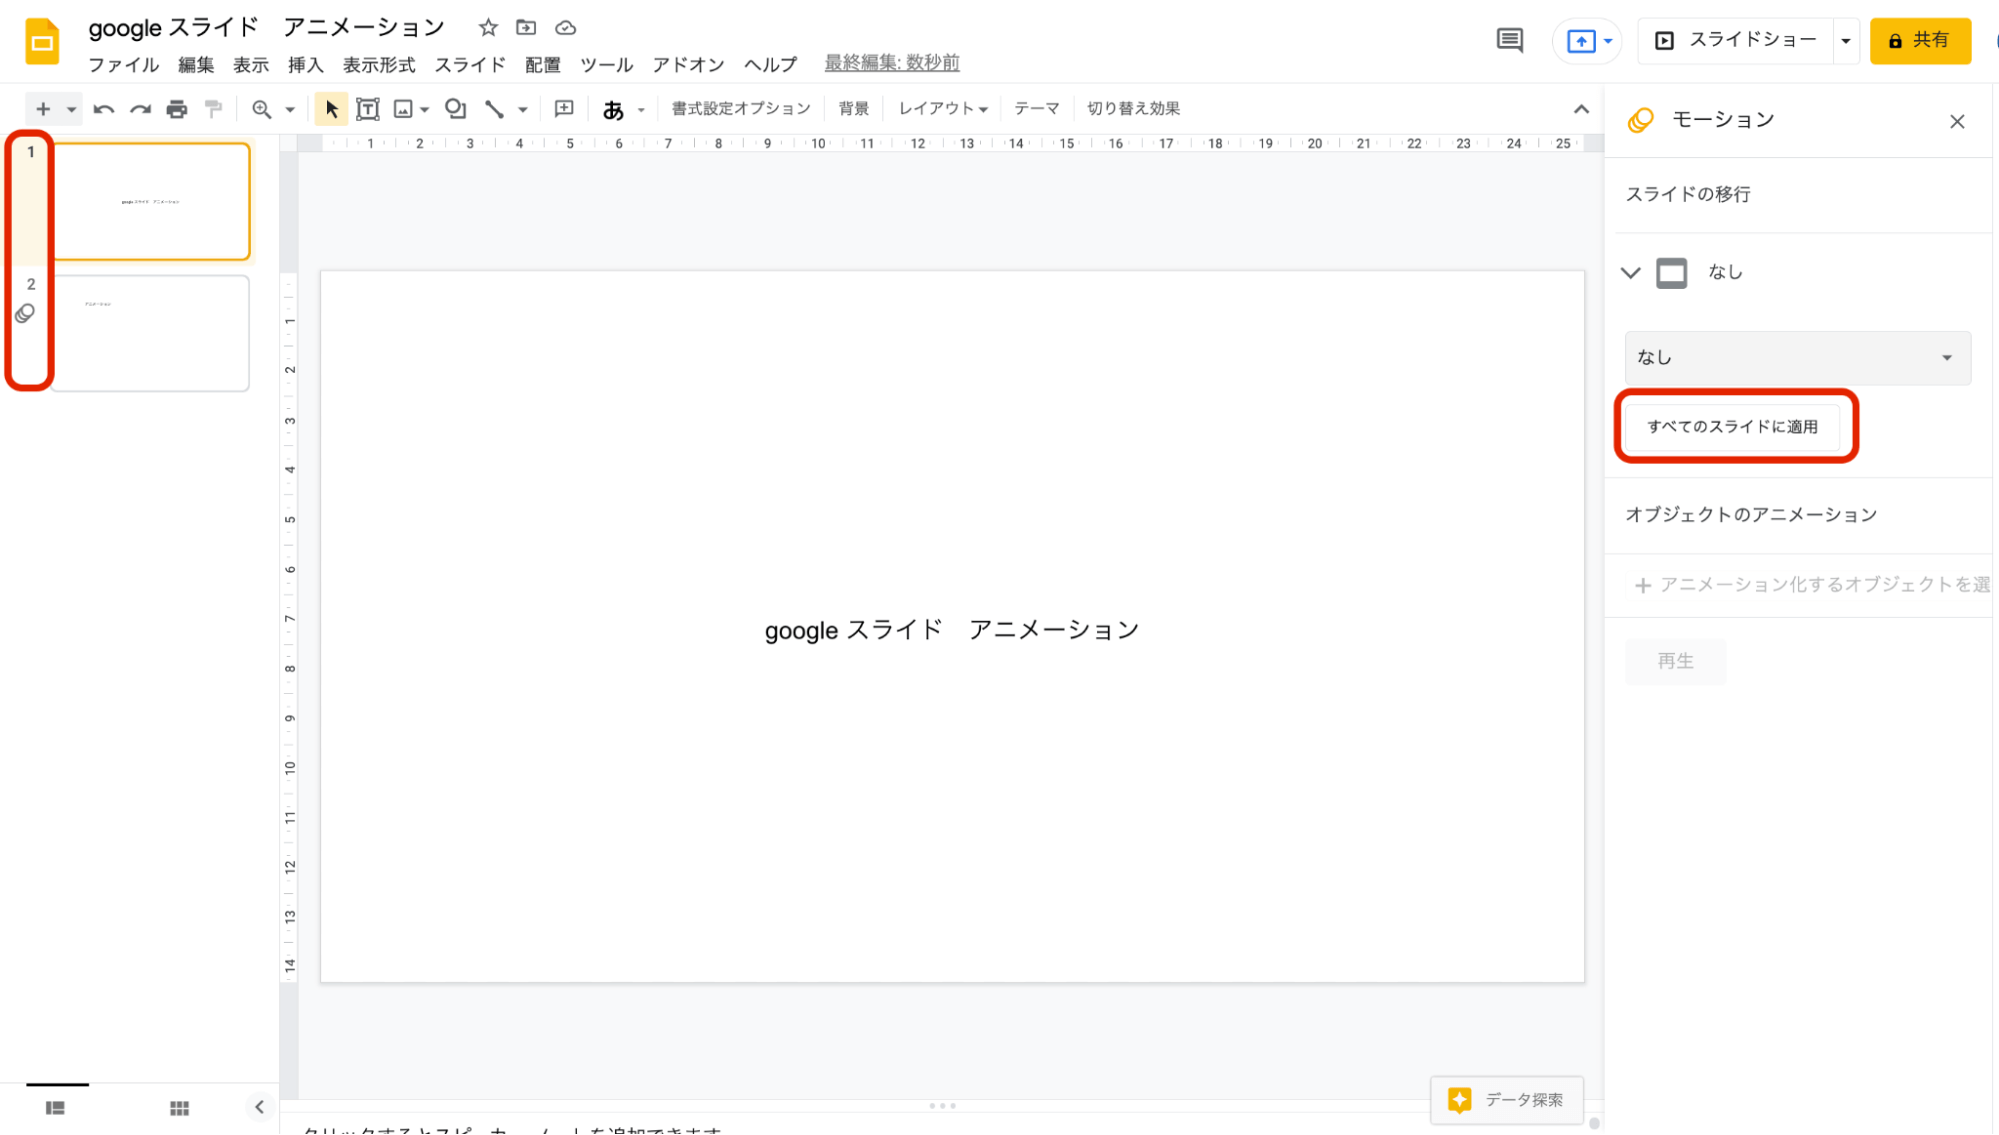Open the 表示 menu
Viewport: 1999px width, 1135px height.
(x=251, y=64)
